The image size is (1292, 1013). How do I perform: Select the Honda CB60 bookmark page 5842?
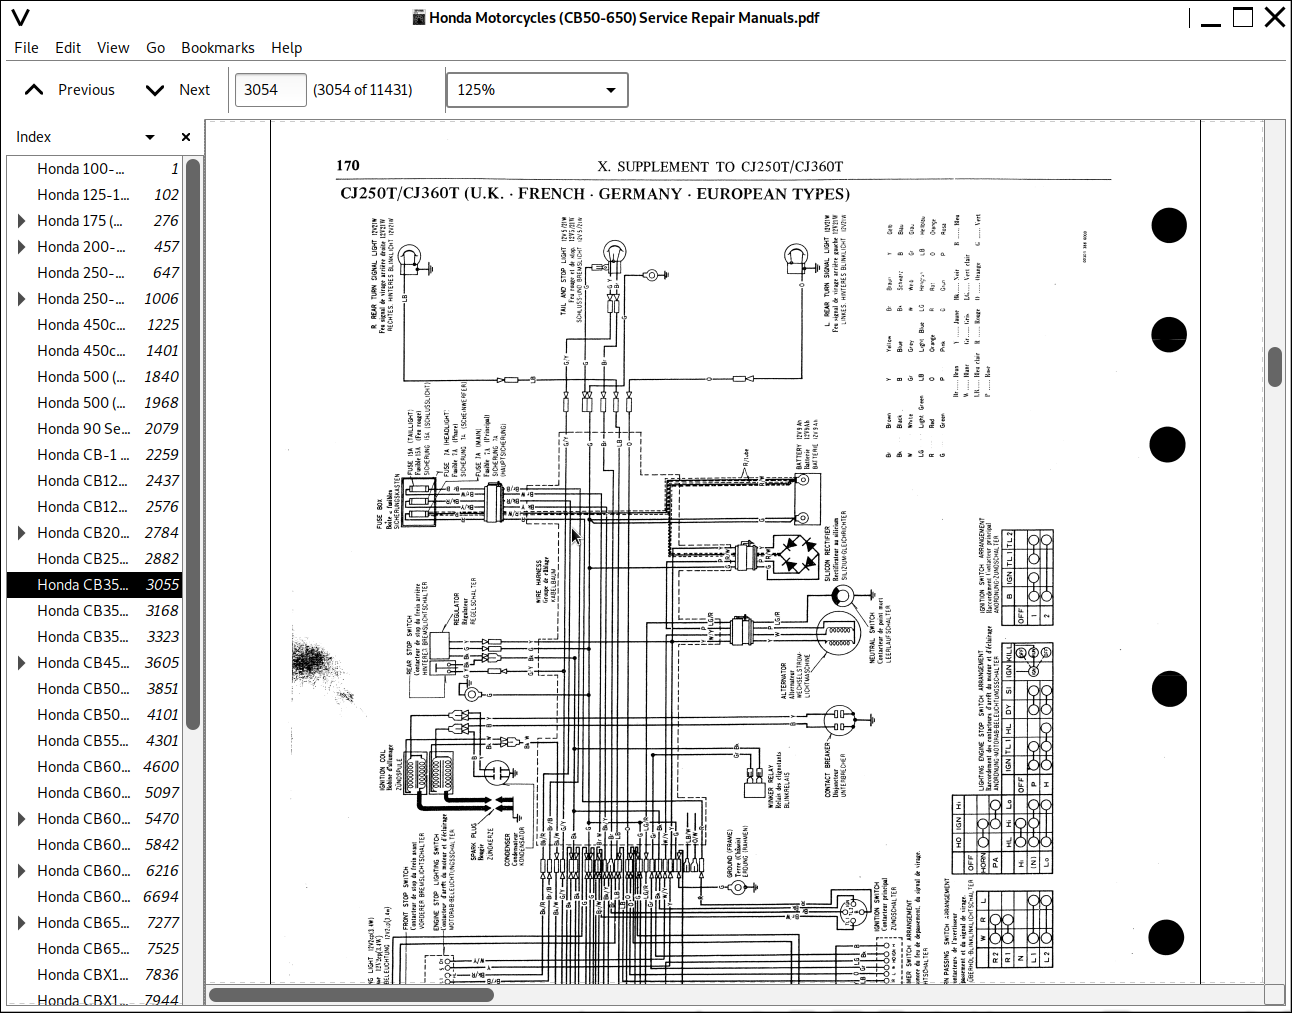[x=95, y=845]
